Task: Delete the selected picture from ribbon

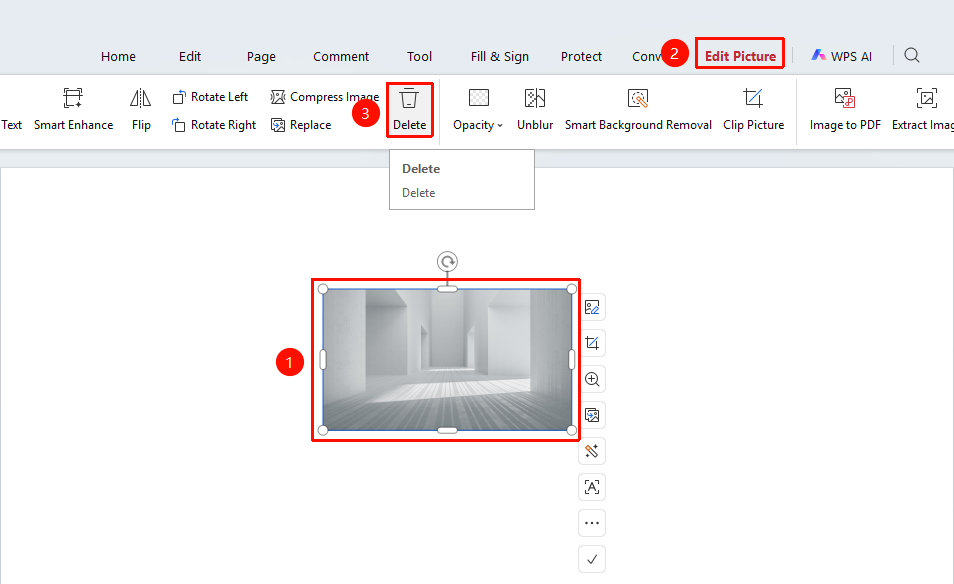Action: coord(409,110)
